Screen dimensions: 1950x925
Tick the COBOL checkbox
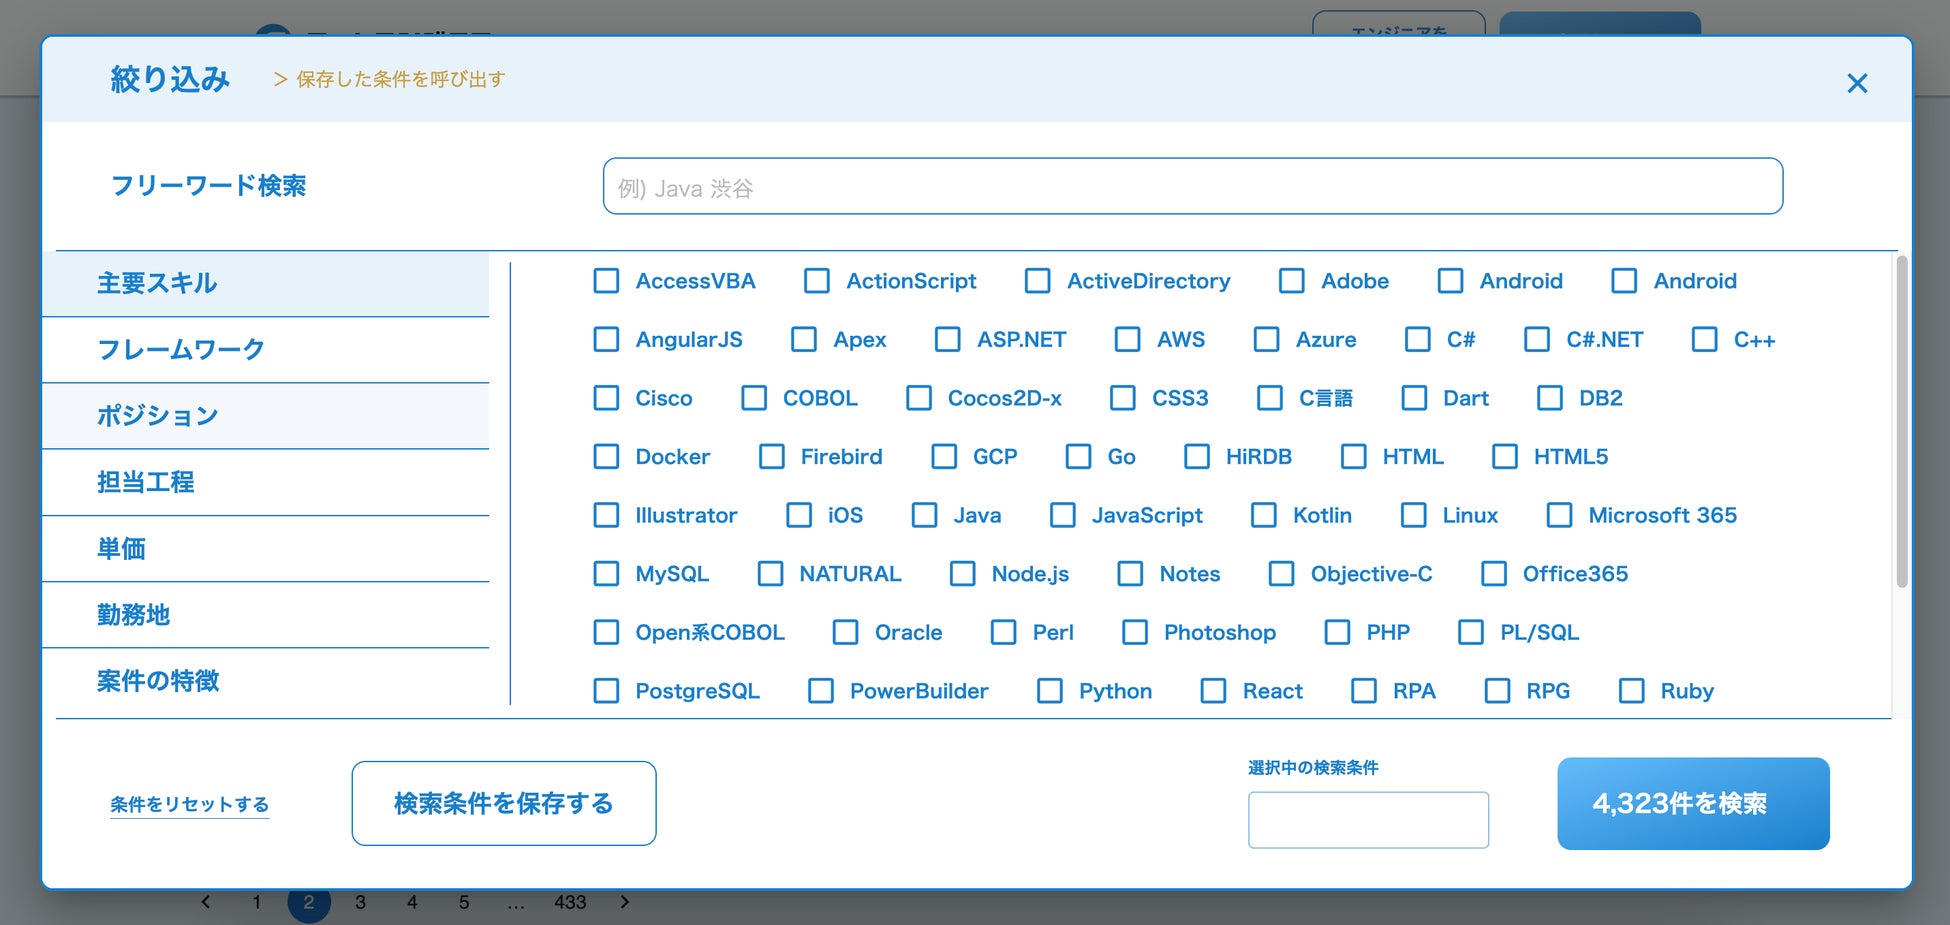click(x=754, y=398)
